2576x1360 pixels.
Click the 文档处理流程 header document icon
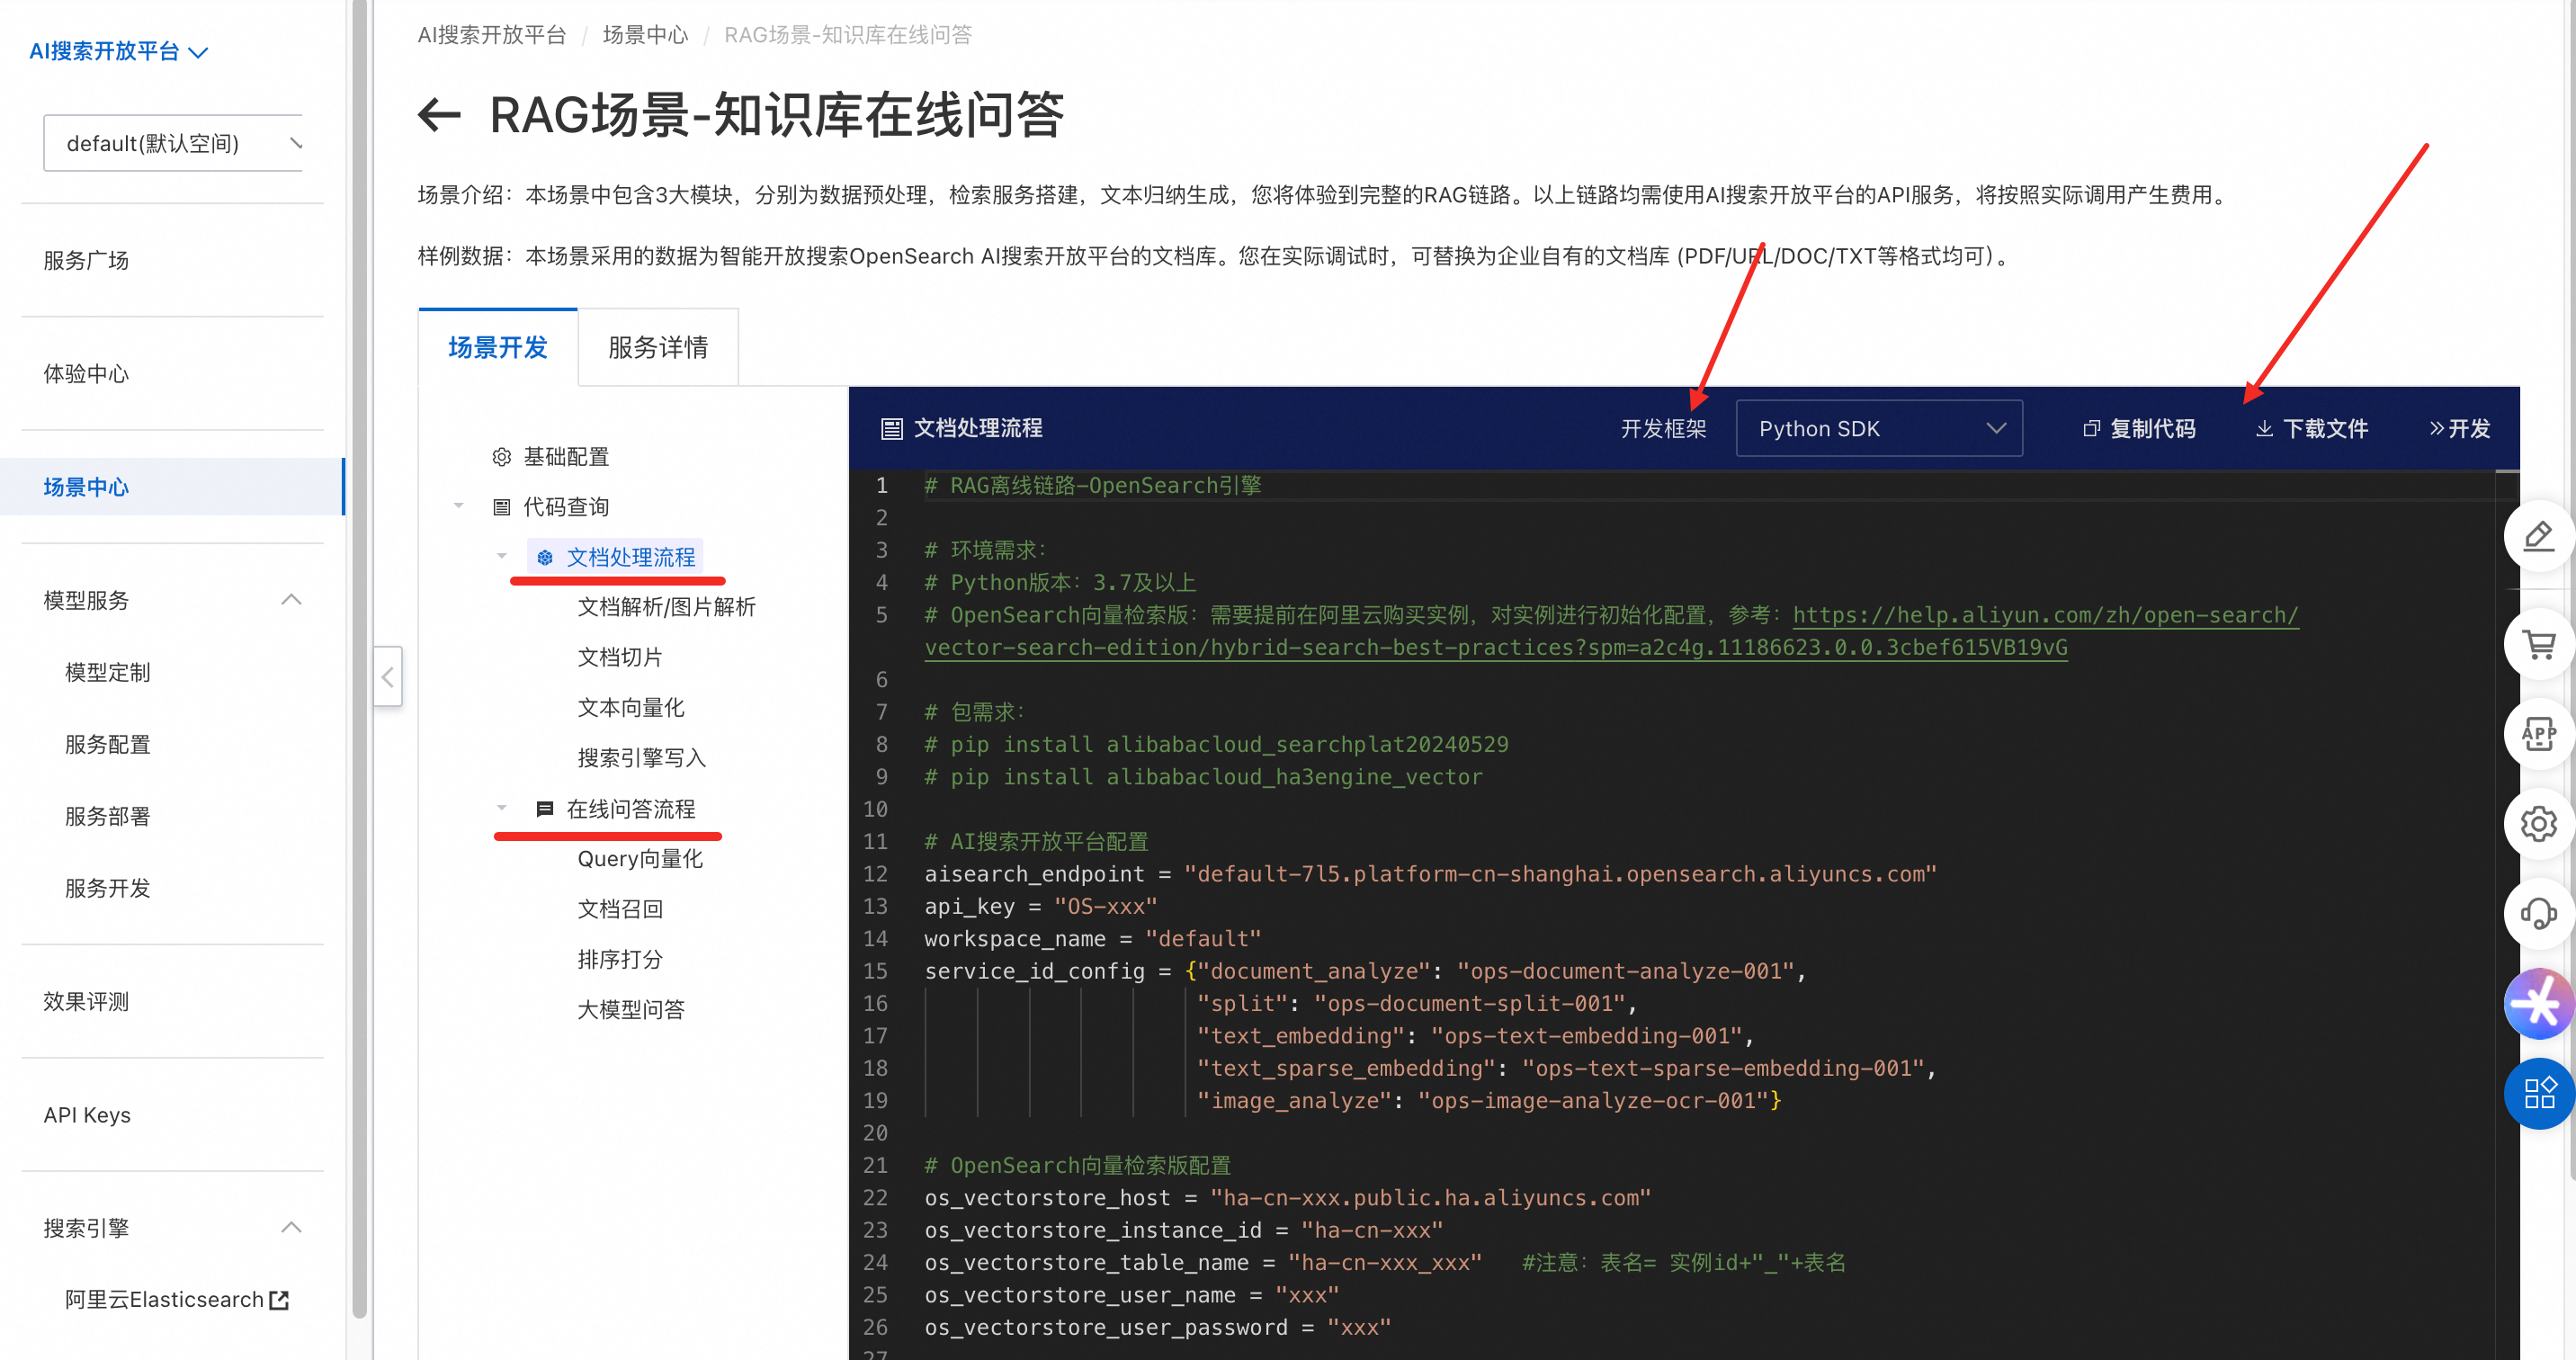click(x=891, y=429)
